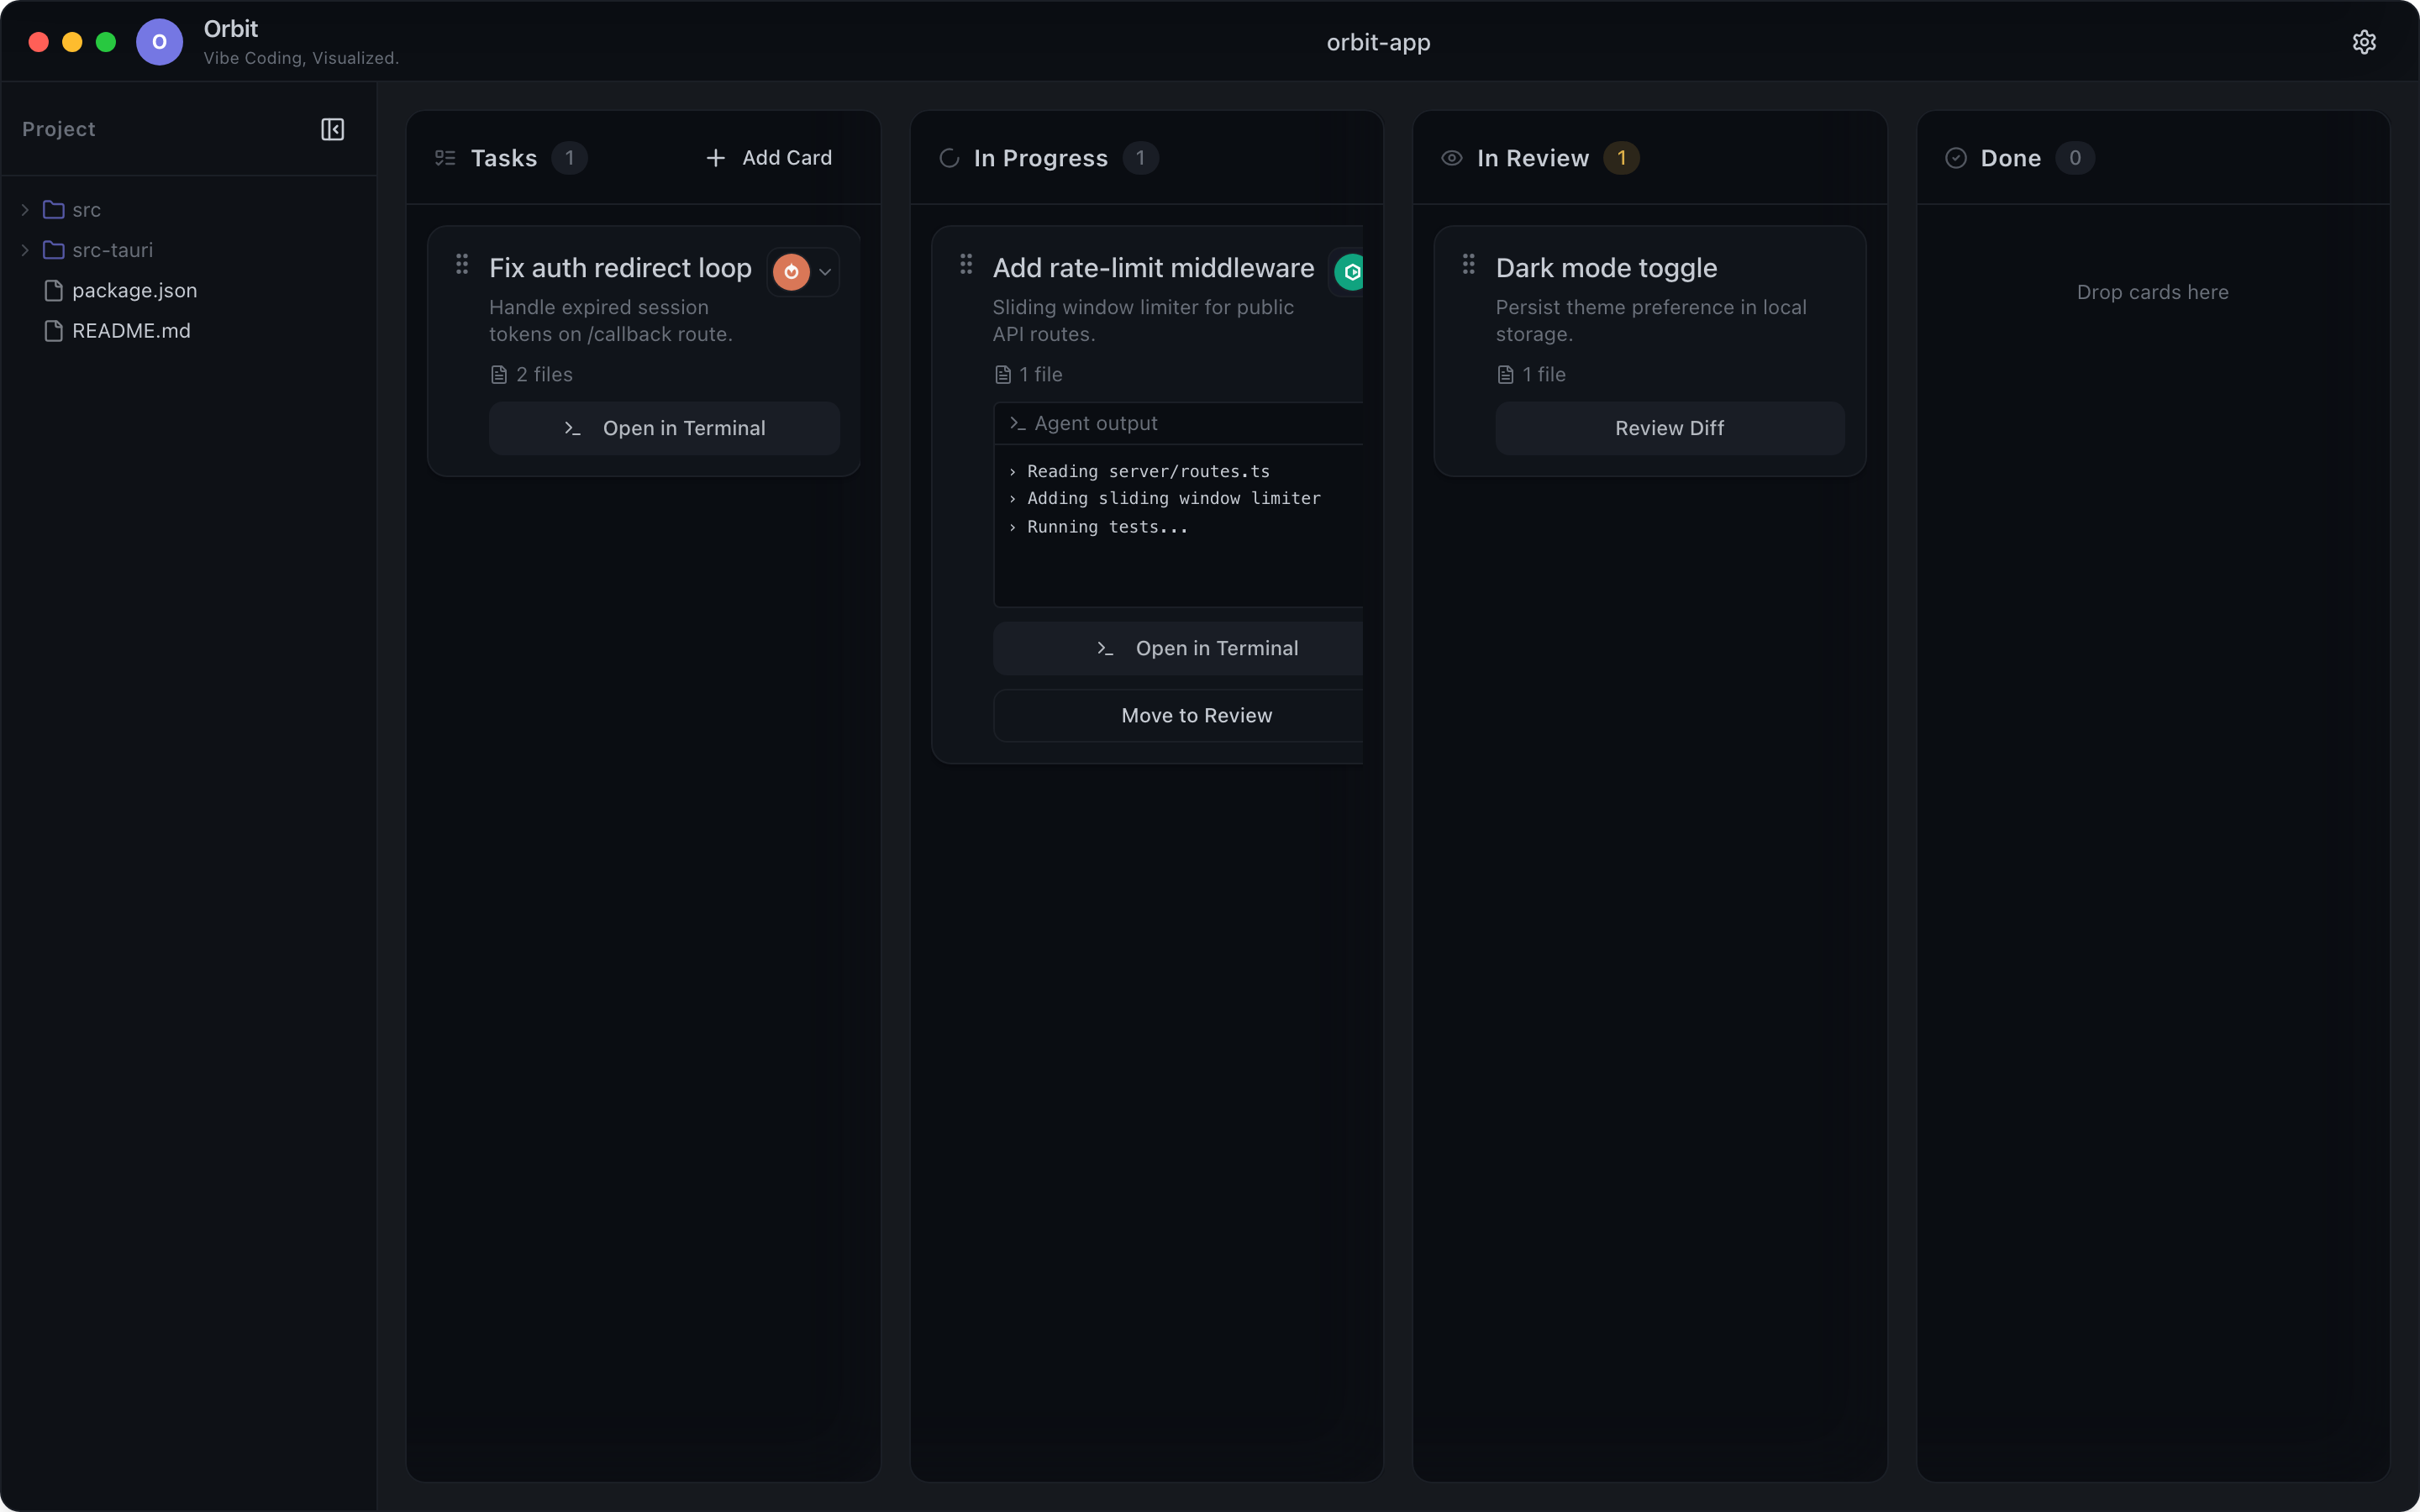Screen dimensions: 2420x1512
Task: Click the Agent output header label
Action: pos(1096,424)
